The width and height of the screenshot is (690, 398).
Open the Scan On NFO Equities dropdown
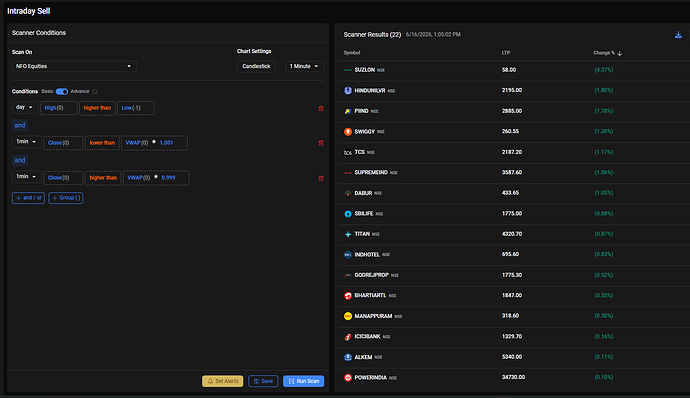[74, 66]
